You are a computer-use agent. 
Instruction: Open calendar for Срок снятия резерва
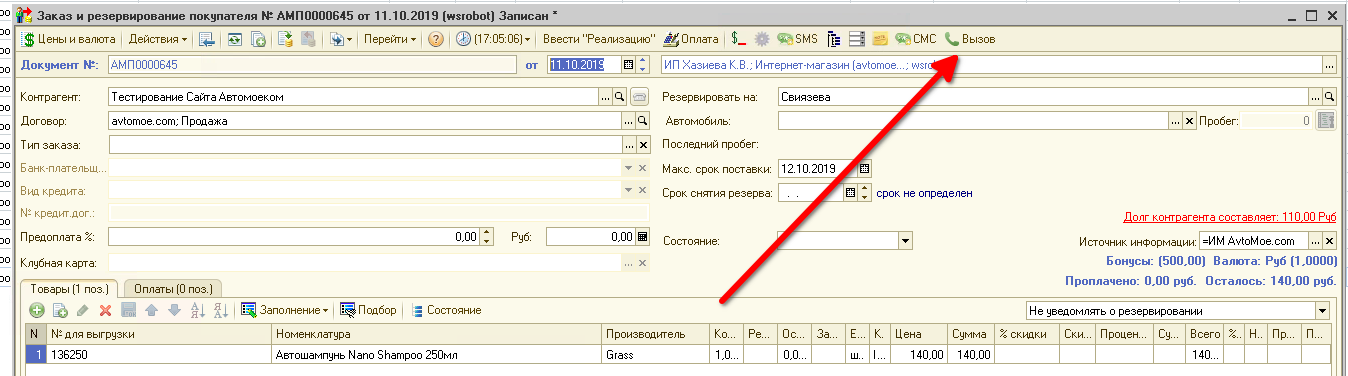click(x=851, y=193)
